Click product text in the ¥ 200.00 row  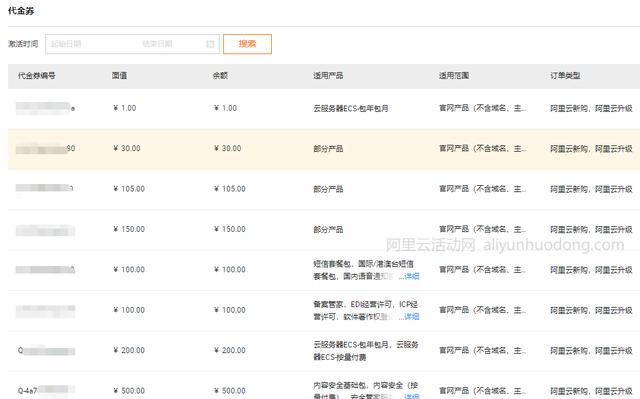(x=366, y=351)
